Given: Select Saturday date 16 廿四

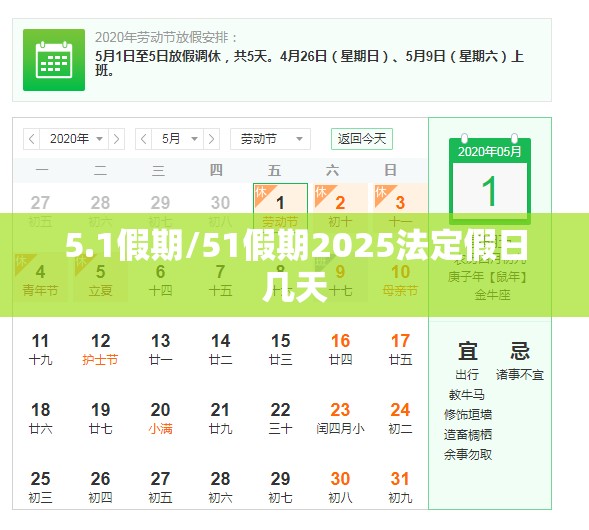Looking at the screenshot, I should pos(340,349).
